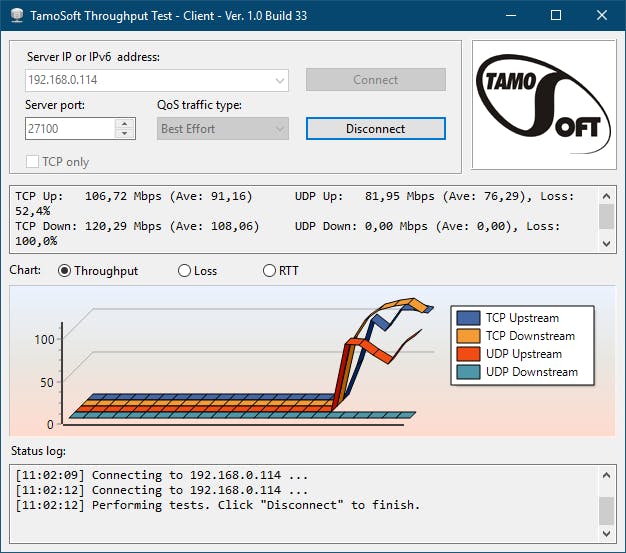Click the 'TCP Down: 120,29 Mbps' result text
This screenshot has height=553, width=626.
[88, 226]
